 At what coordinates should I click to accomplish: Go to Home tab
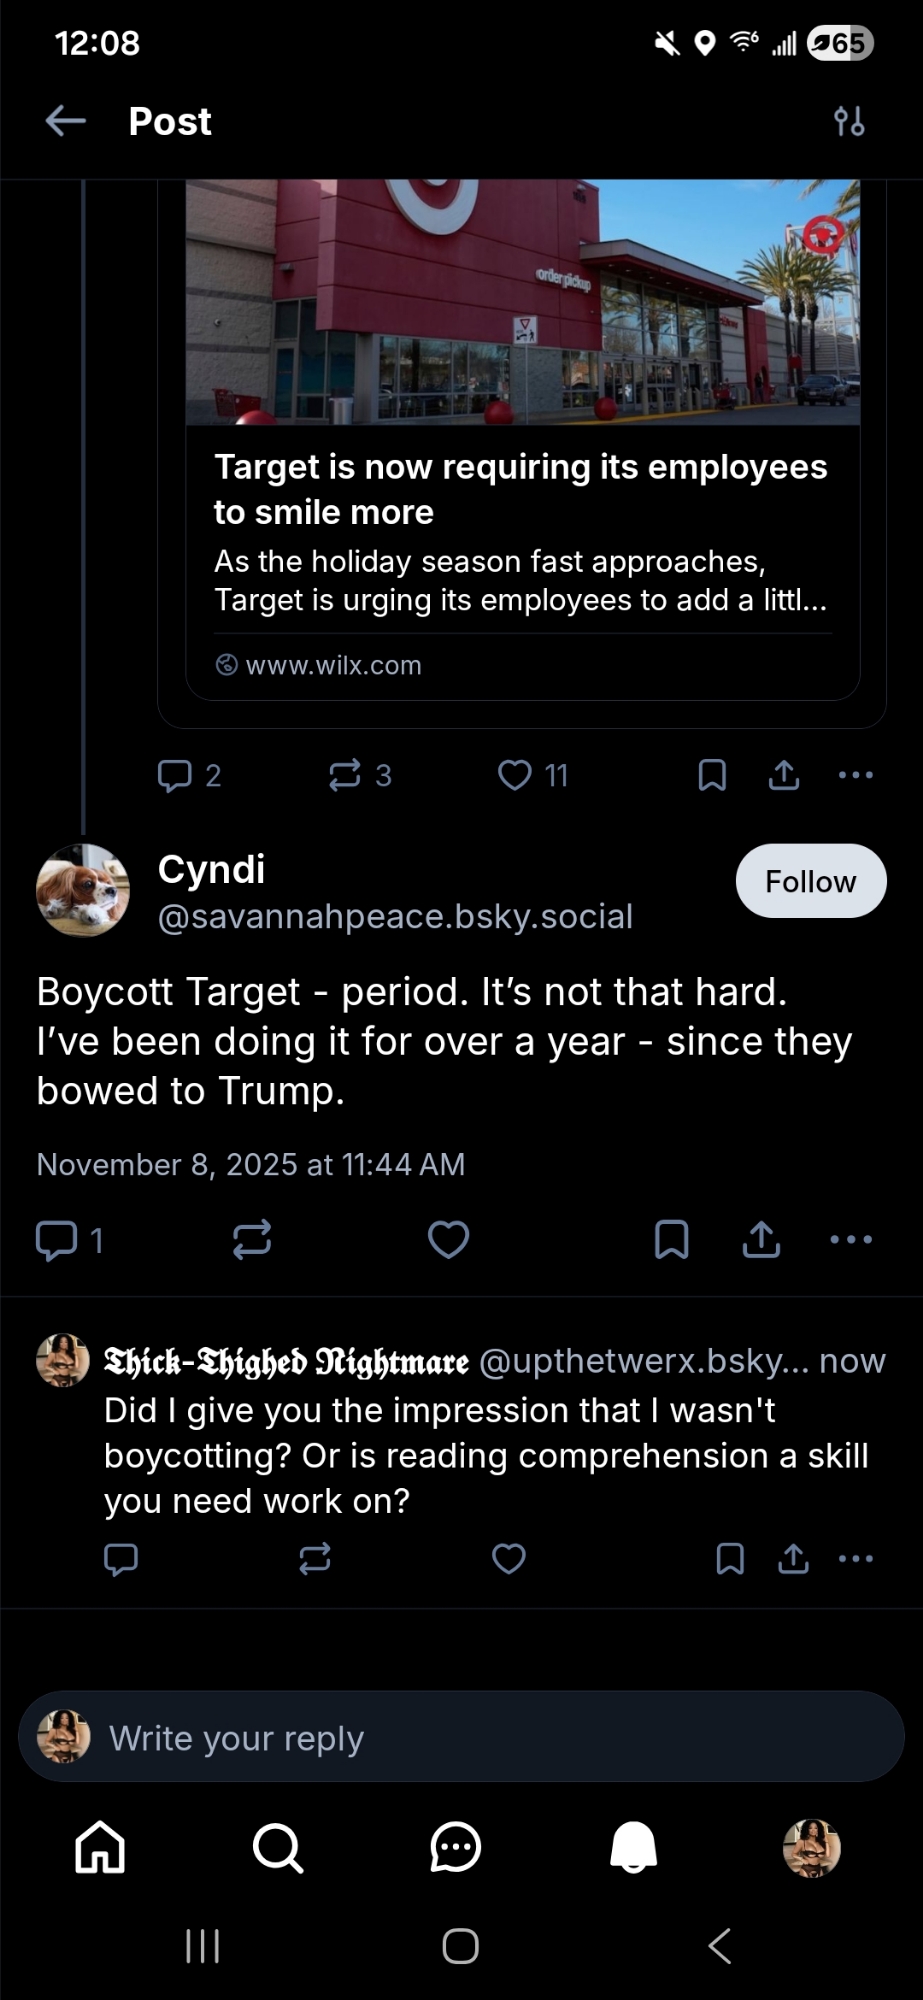[x=100, y=1847]
